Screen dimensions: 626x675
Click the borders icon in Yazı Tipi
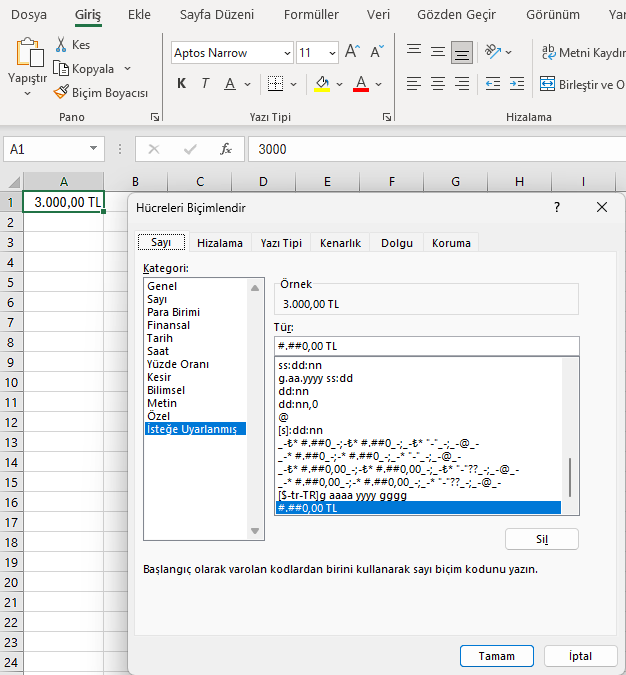[276, 84]
